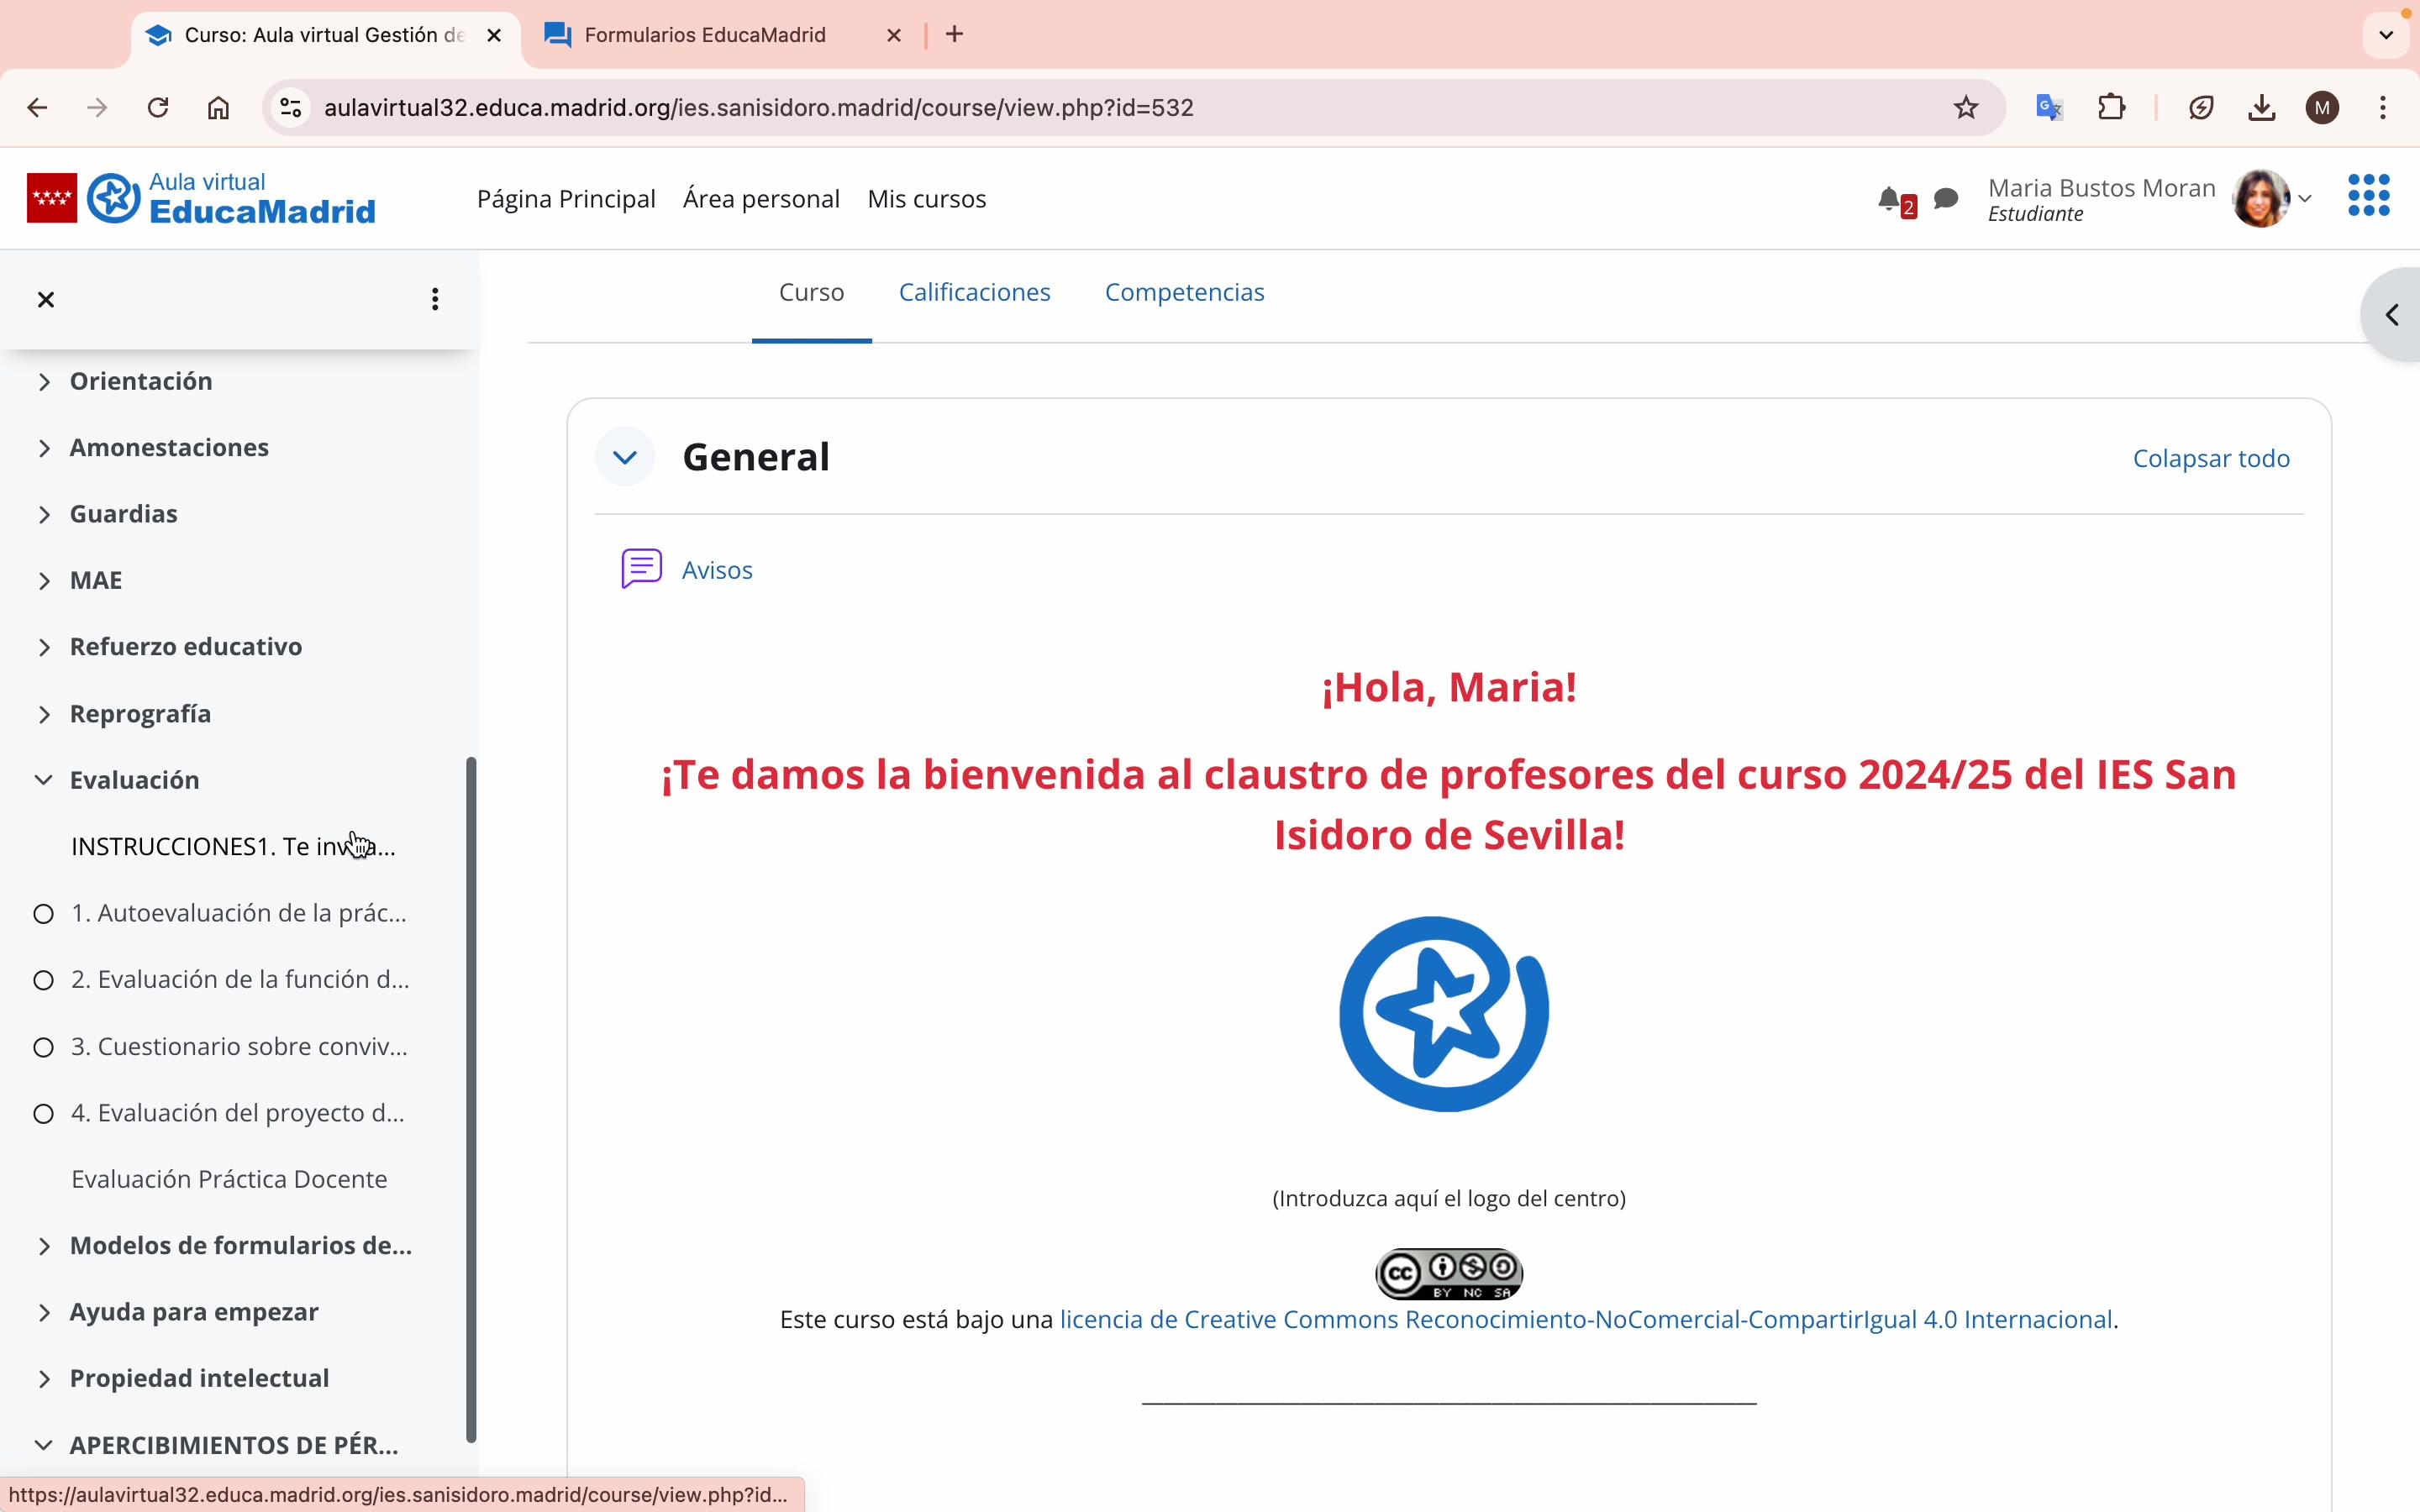Collapse the Evaluación section in sidebar
The image size is (2420, 1512).
(43, 780)
